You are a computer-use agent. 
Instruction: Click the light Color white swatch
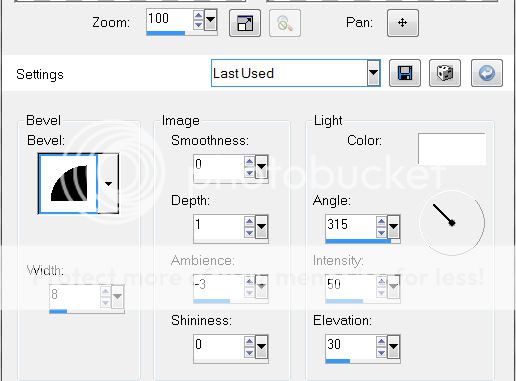tap(452, 149)
